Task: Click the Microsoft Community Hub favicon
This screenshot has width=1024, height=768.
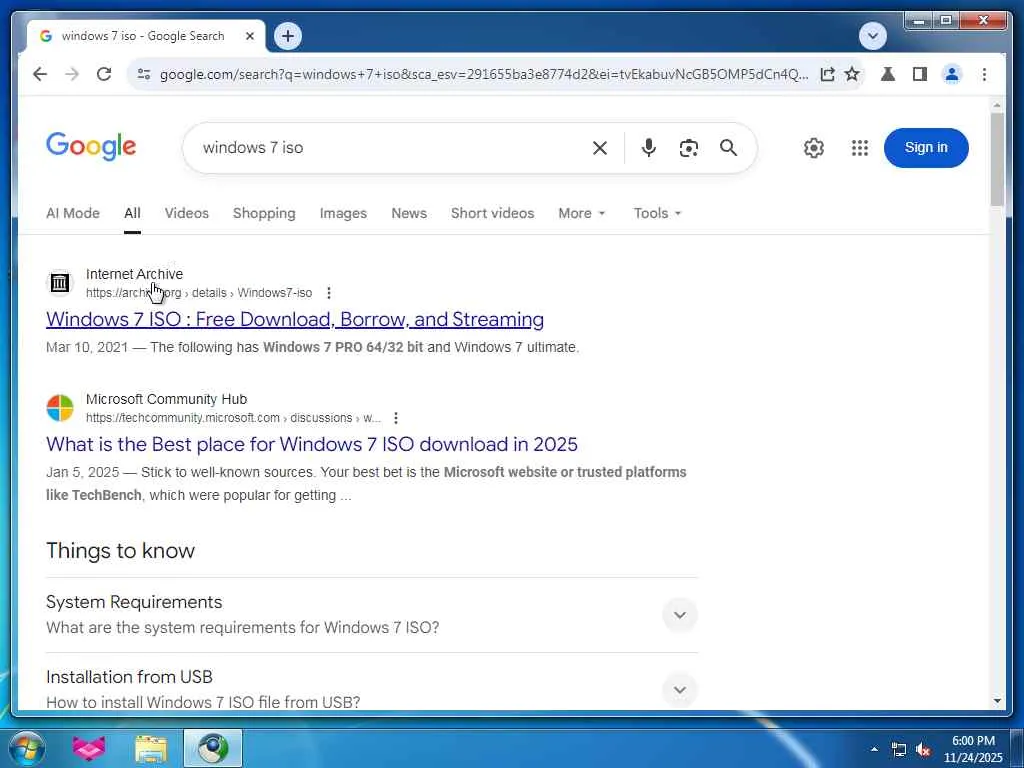Action: tap(60, 408)
